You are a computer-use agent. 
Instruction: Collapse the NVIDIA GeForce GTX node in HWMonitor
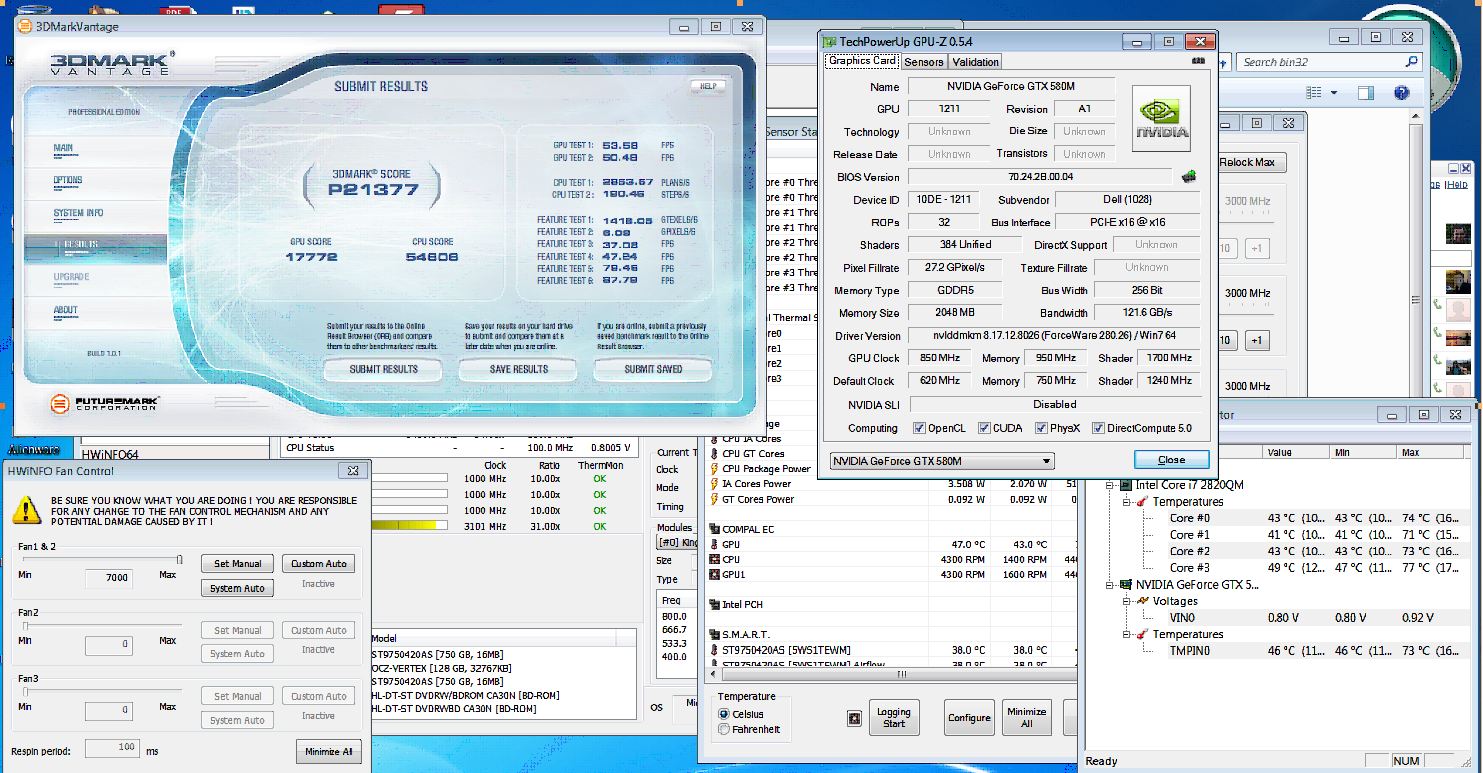tap(1110, 584)
